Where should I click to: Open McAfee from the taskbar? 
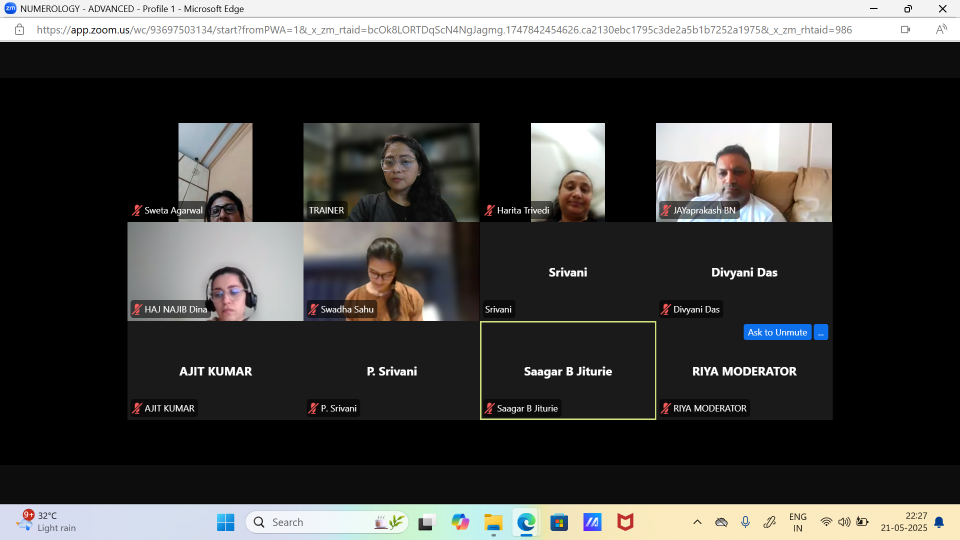click(x=625, y=522)
